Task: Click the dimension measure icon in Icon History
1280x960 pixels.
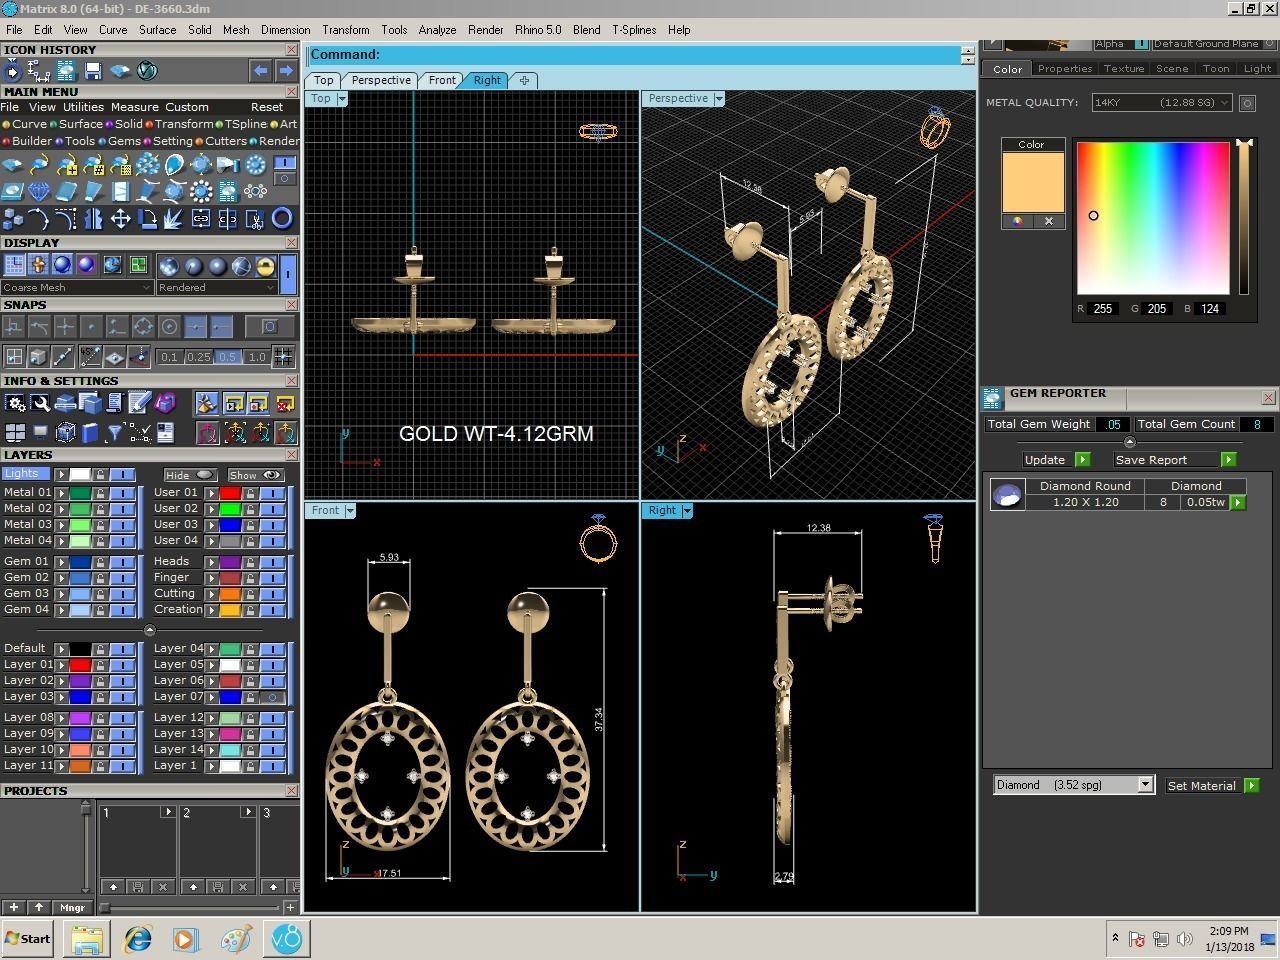Action: pos(39,71)
